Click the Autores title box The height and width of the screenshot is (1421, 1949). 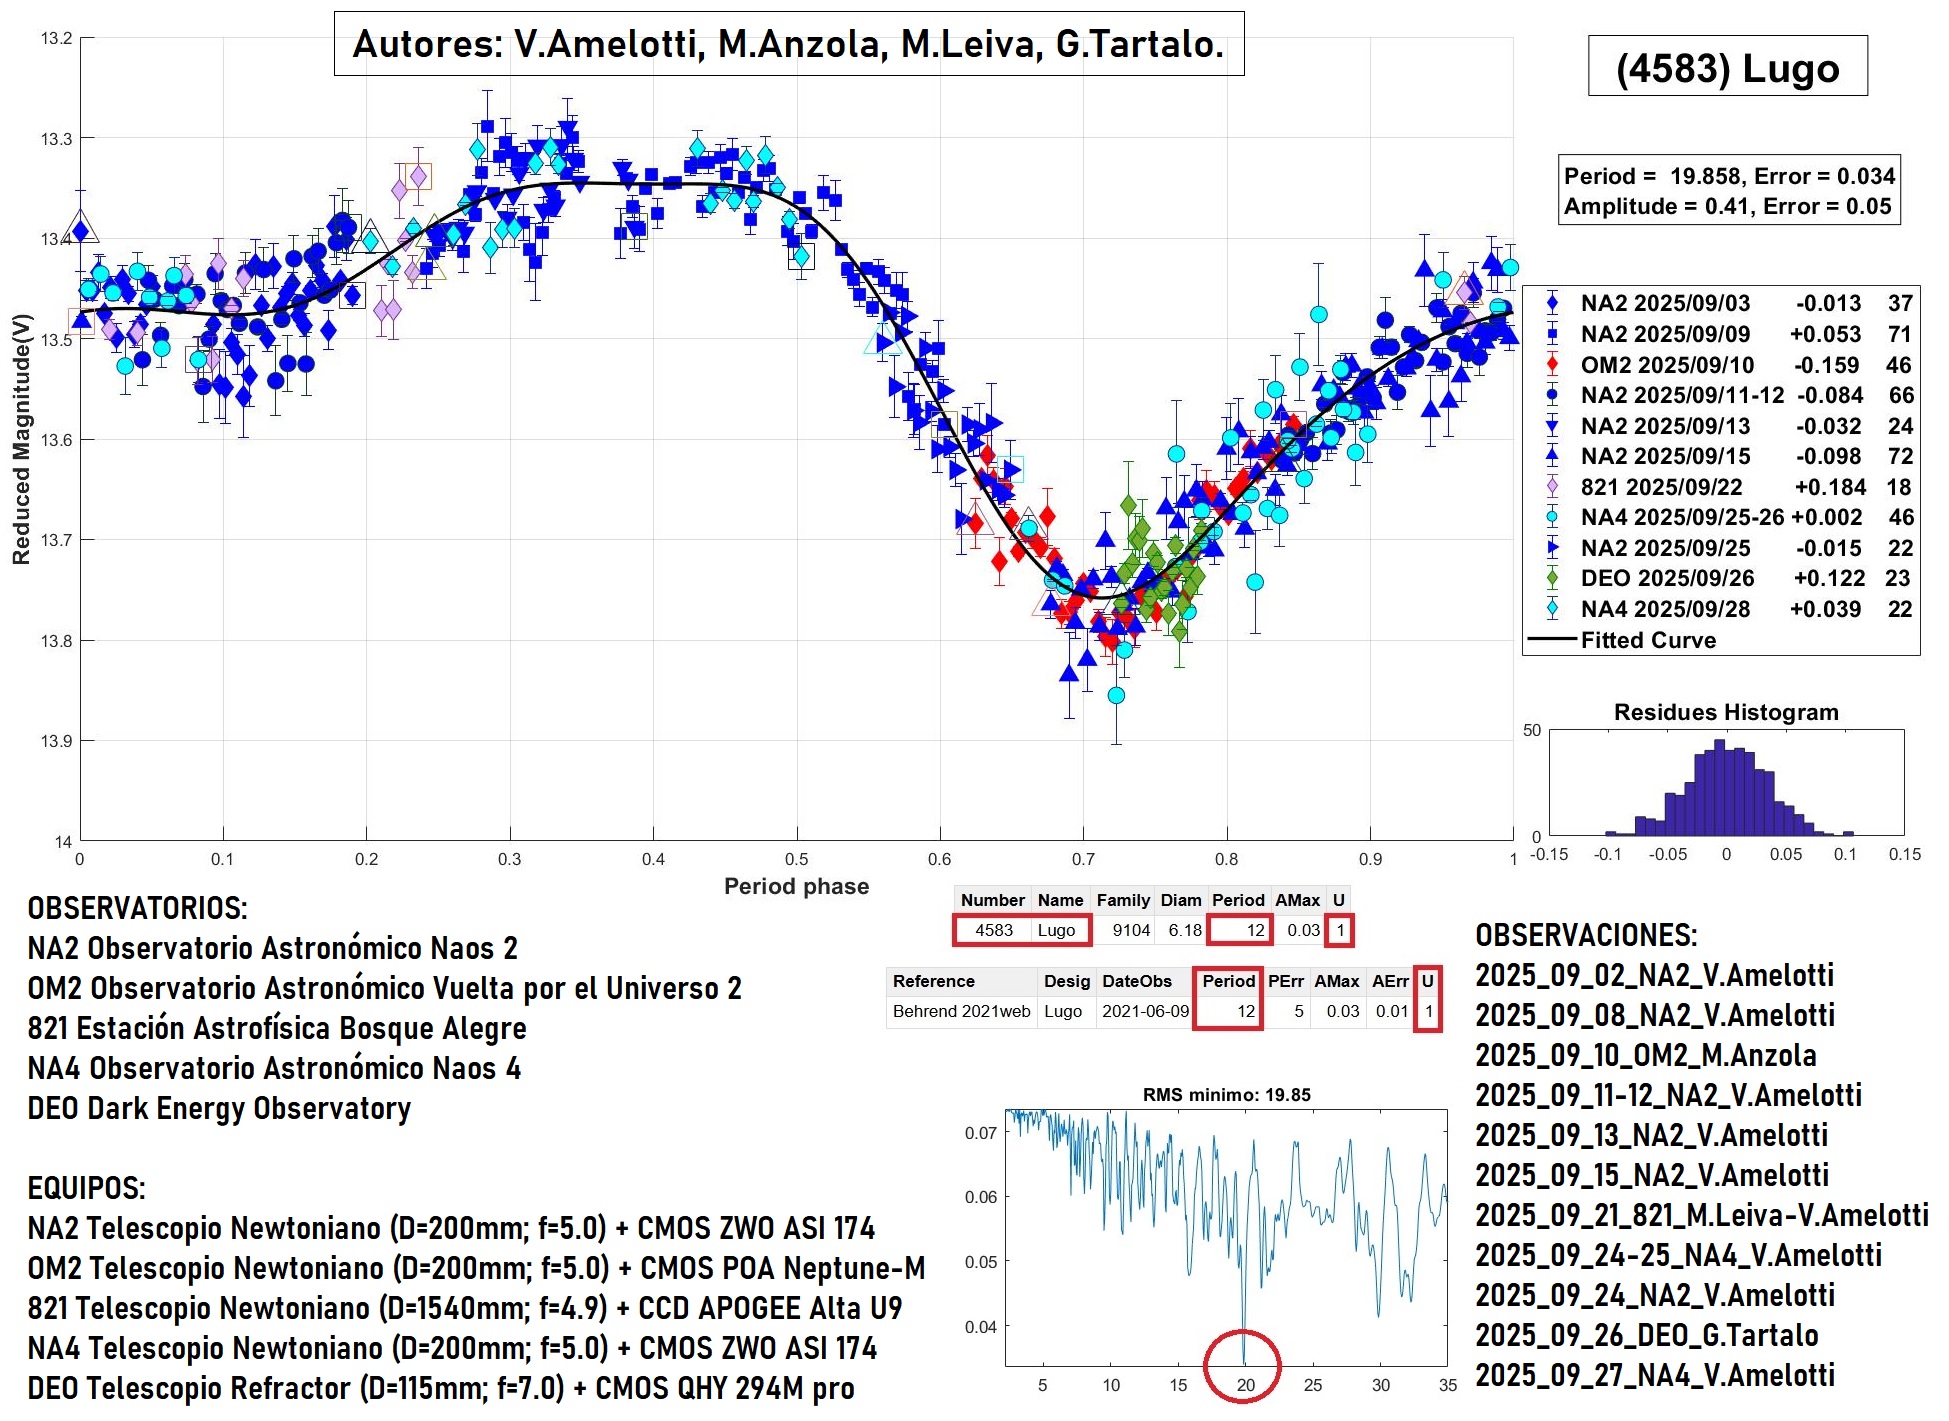(x=788, y=44)
